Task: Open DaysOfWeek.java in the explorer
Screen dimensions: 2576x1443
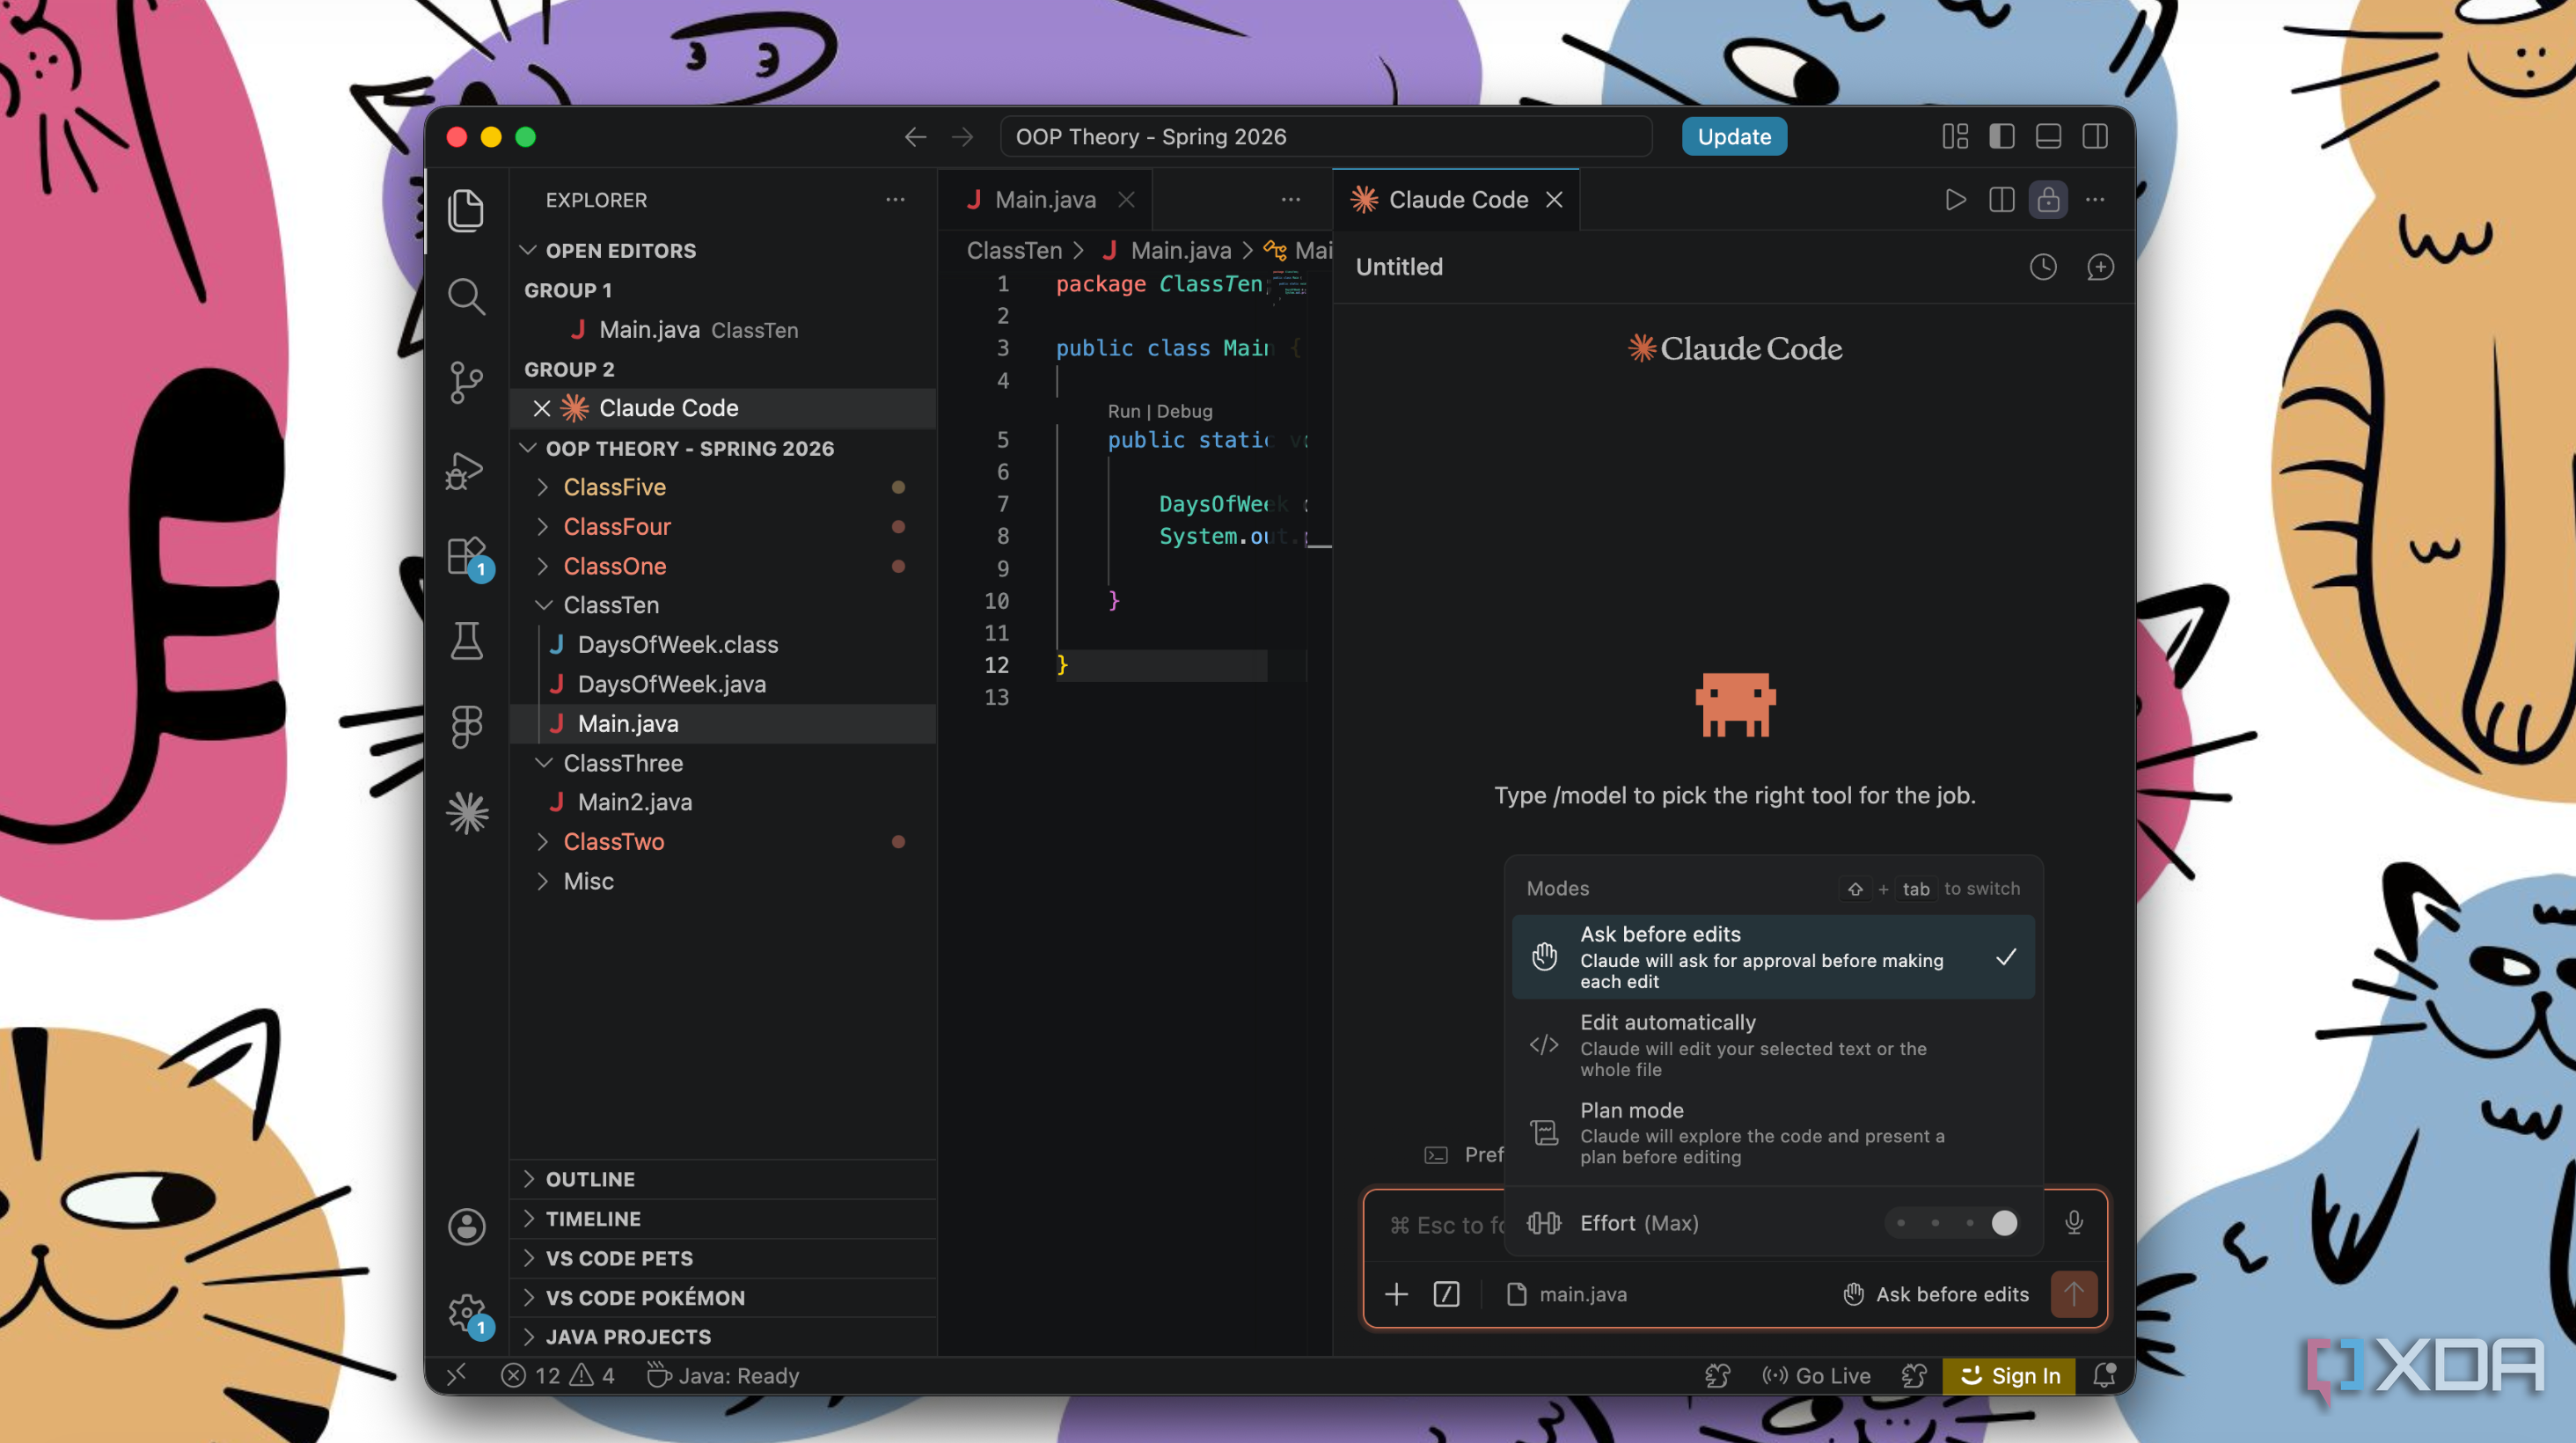Action: 723,684
